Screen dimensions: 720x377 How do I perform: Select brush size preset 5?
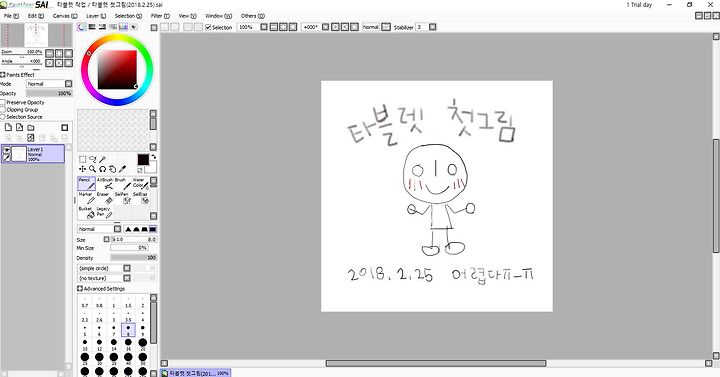point(85,330)
